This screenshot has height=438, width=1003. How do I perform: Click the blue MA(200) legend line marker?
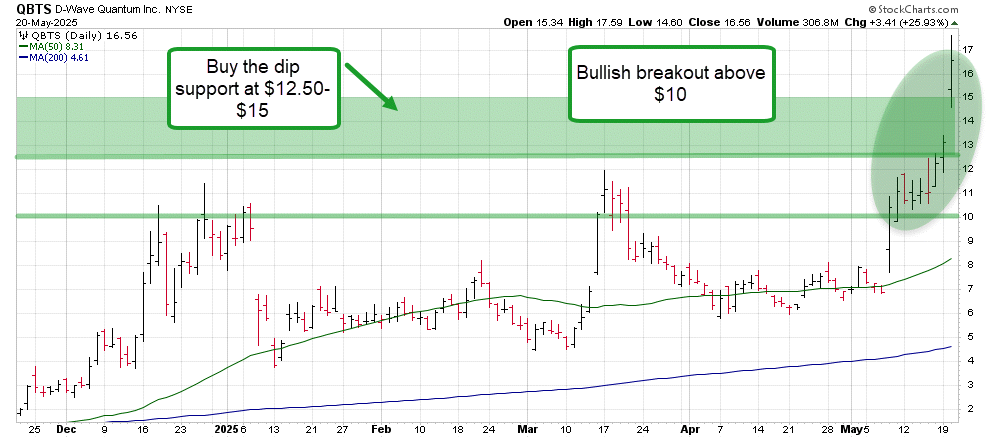click(22, 57)
